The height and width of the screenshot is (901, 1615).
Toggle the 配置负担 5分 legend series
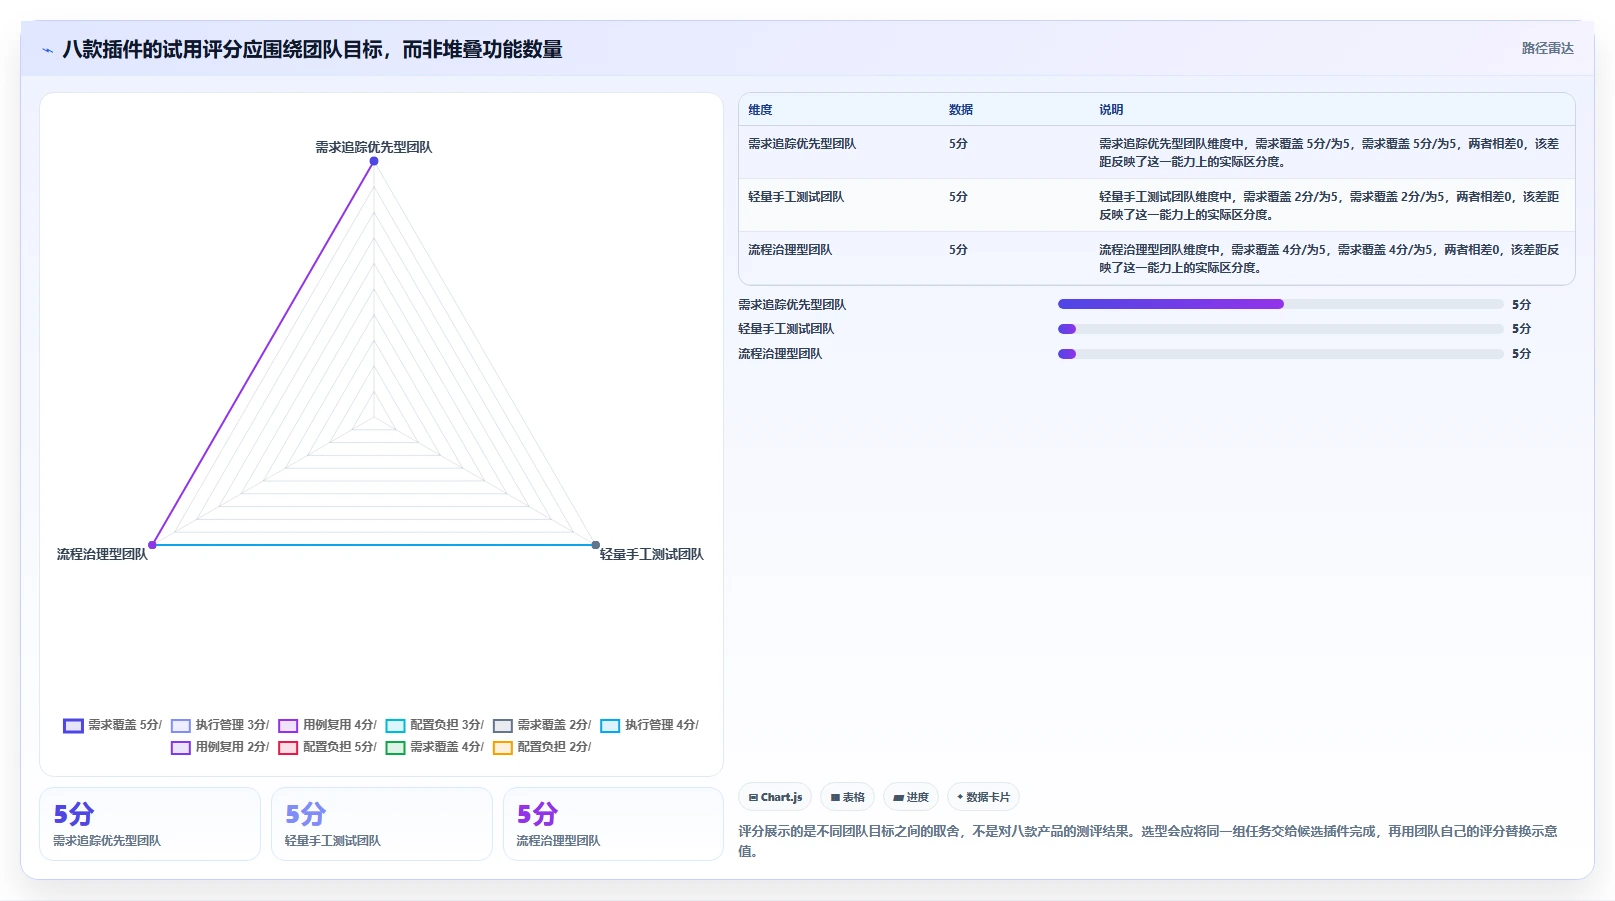point(328,747)
